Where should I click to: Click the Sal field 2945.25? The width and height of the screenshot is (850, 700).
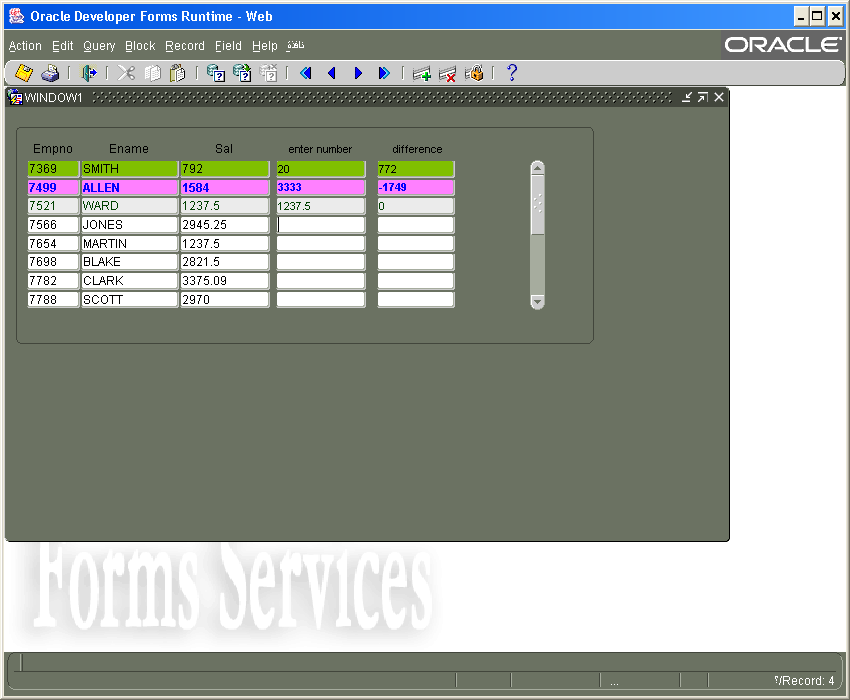(225, 224)
